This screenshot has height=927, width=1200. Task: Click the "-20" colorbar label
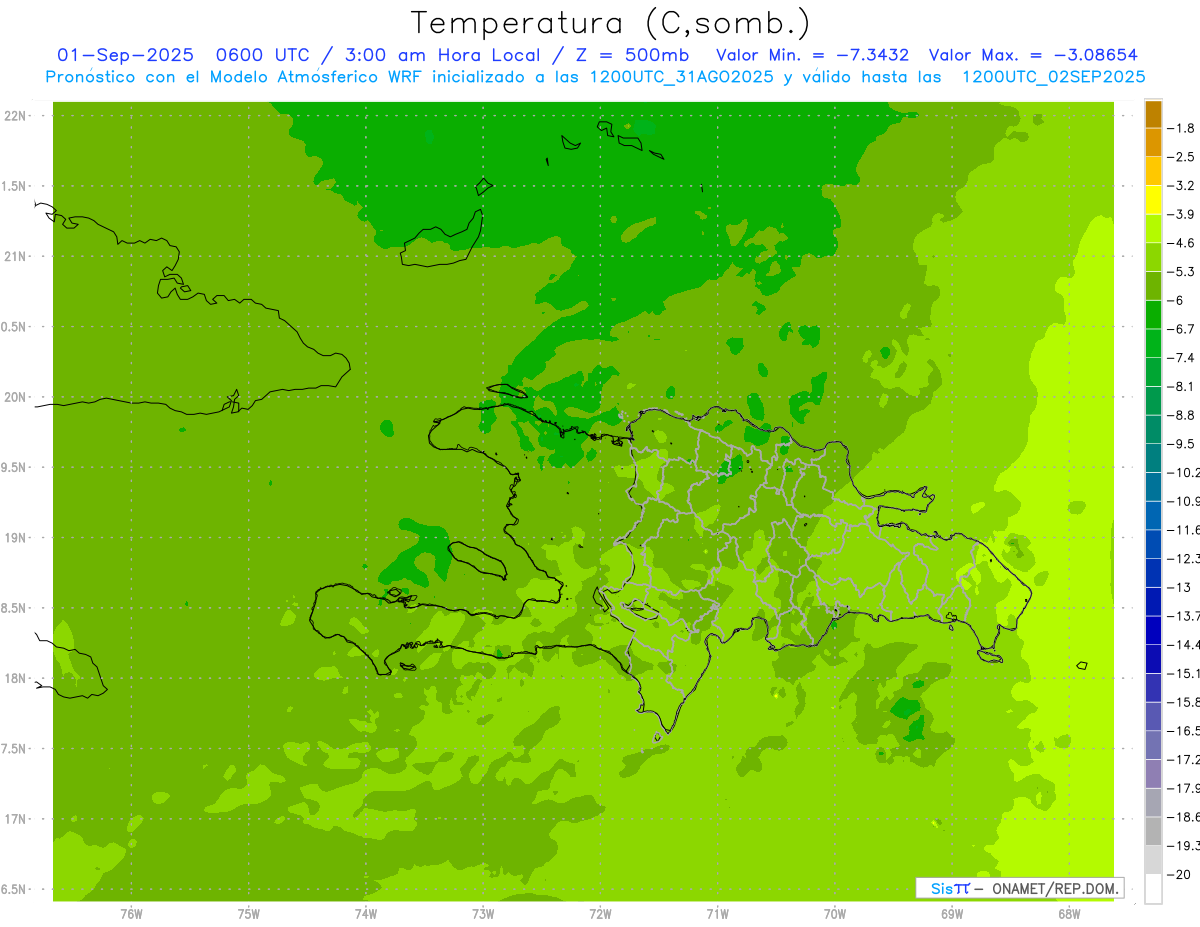pos(1181,874)
